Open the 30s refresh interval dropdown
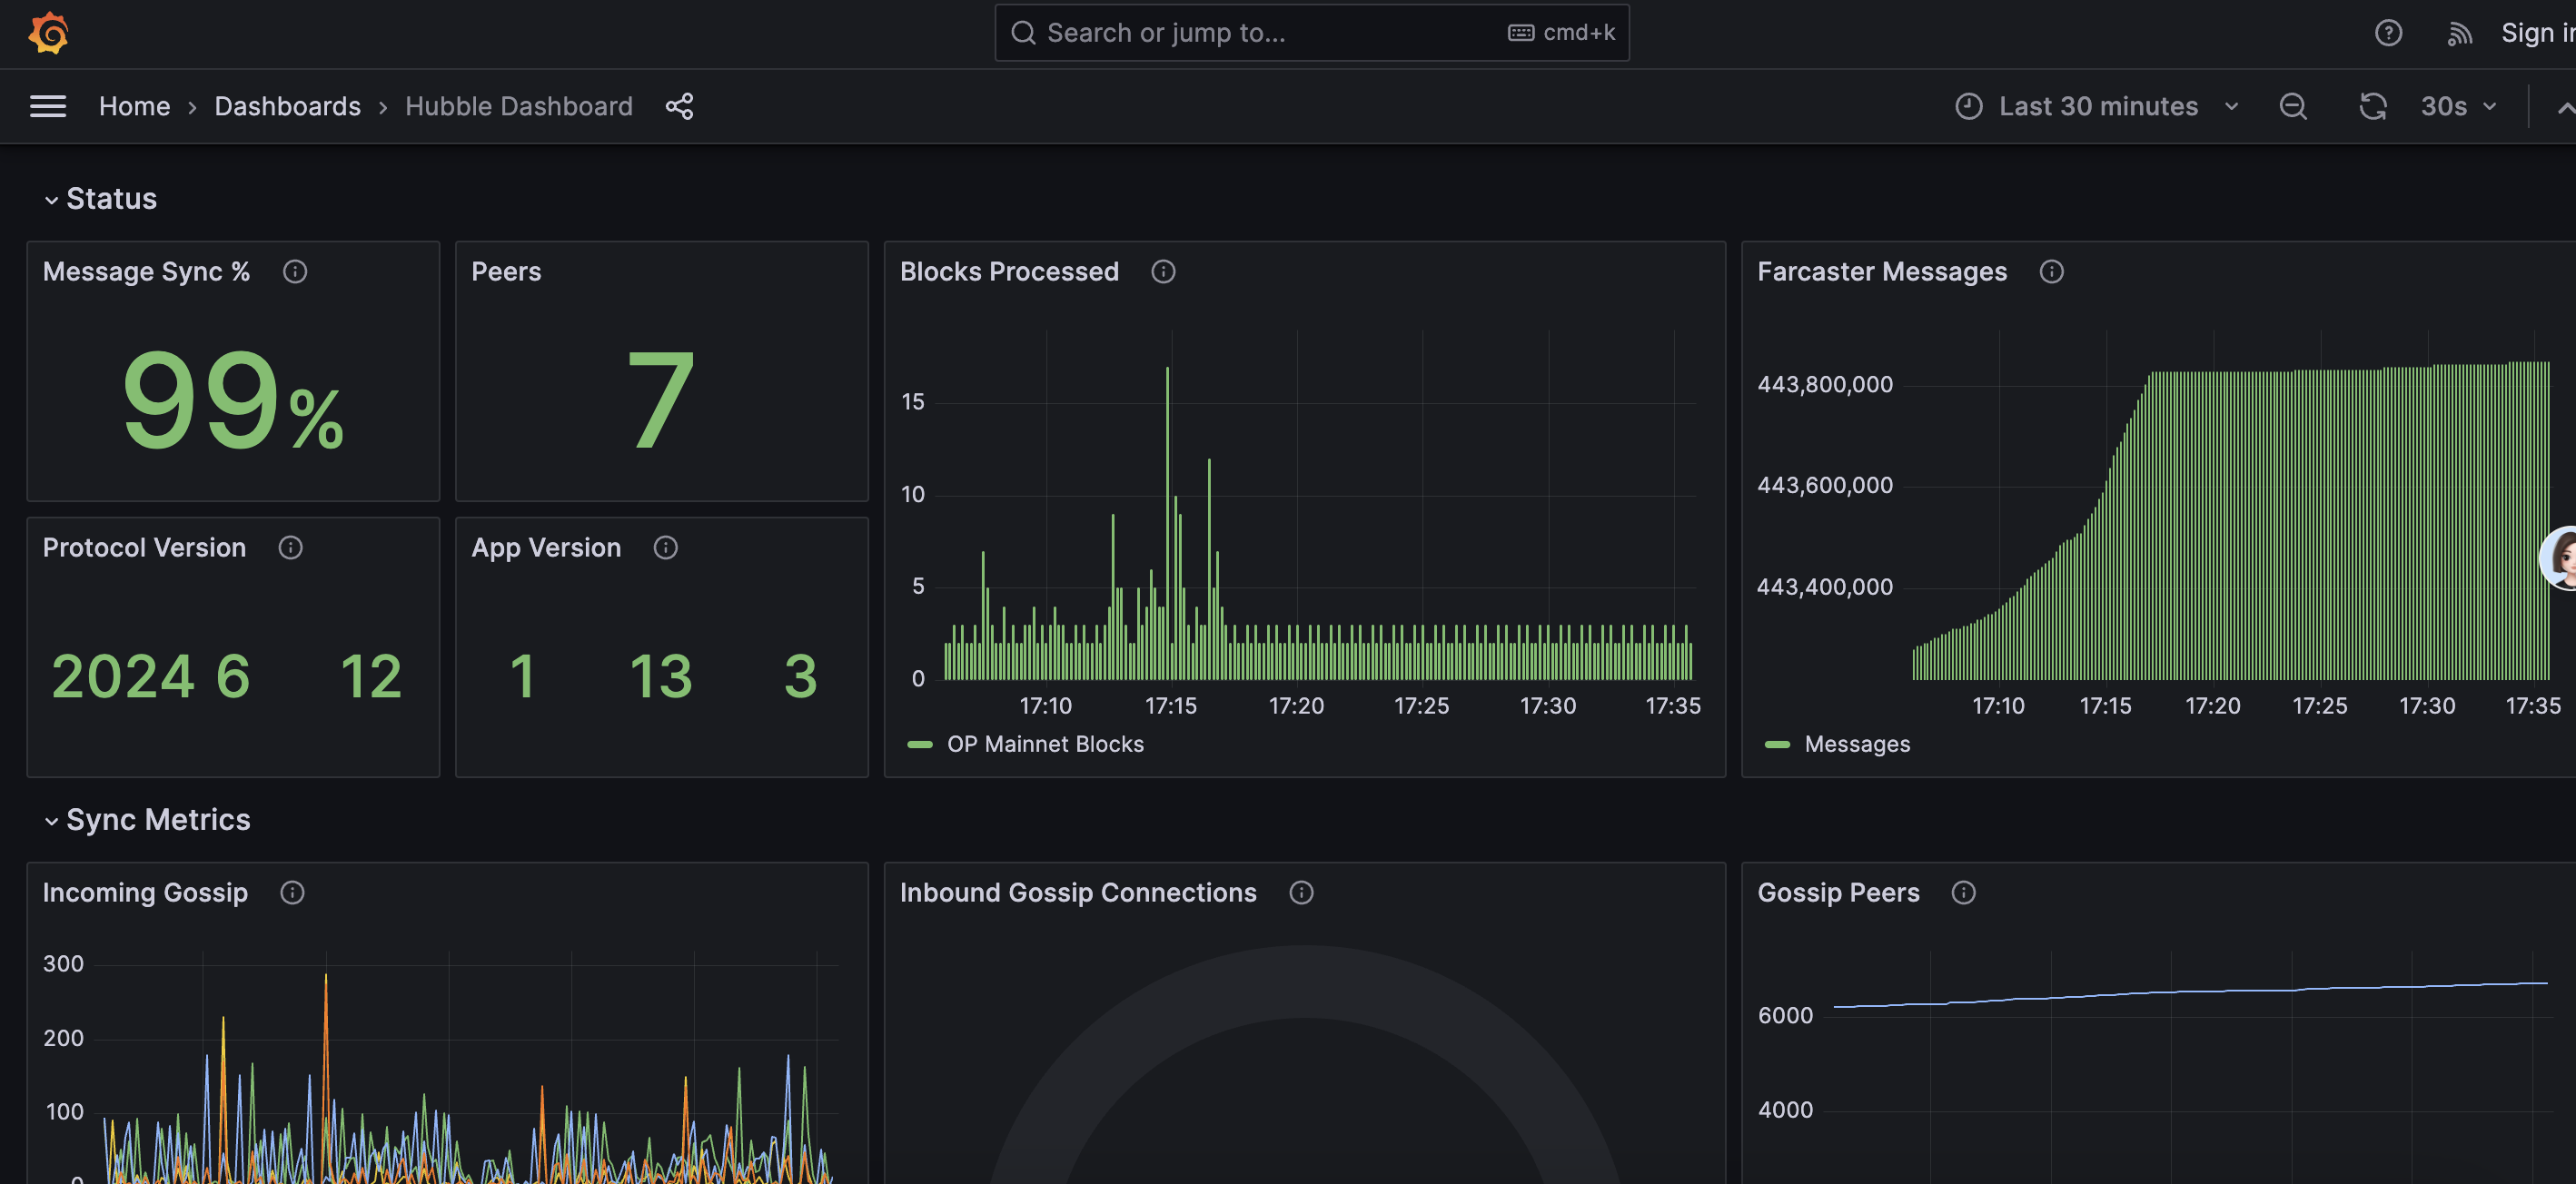Screen dimensions: 2576x1184 coord(2457,106)
